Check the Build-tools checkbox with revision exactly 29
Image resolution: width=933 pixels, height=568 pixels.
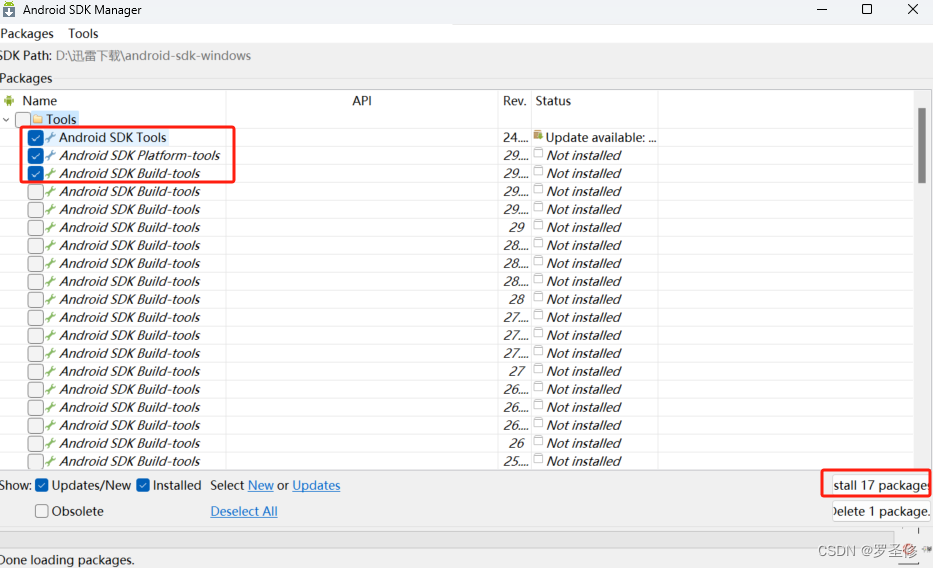click(x=35, y=228)
